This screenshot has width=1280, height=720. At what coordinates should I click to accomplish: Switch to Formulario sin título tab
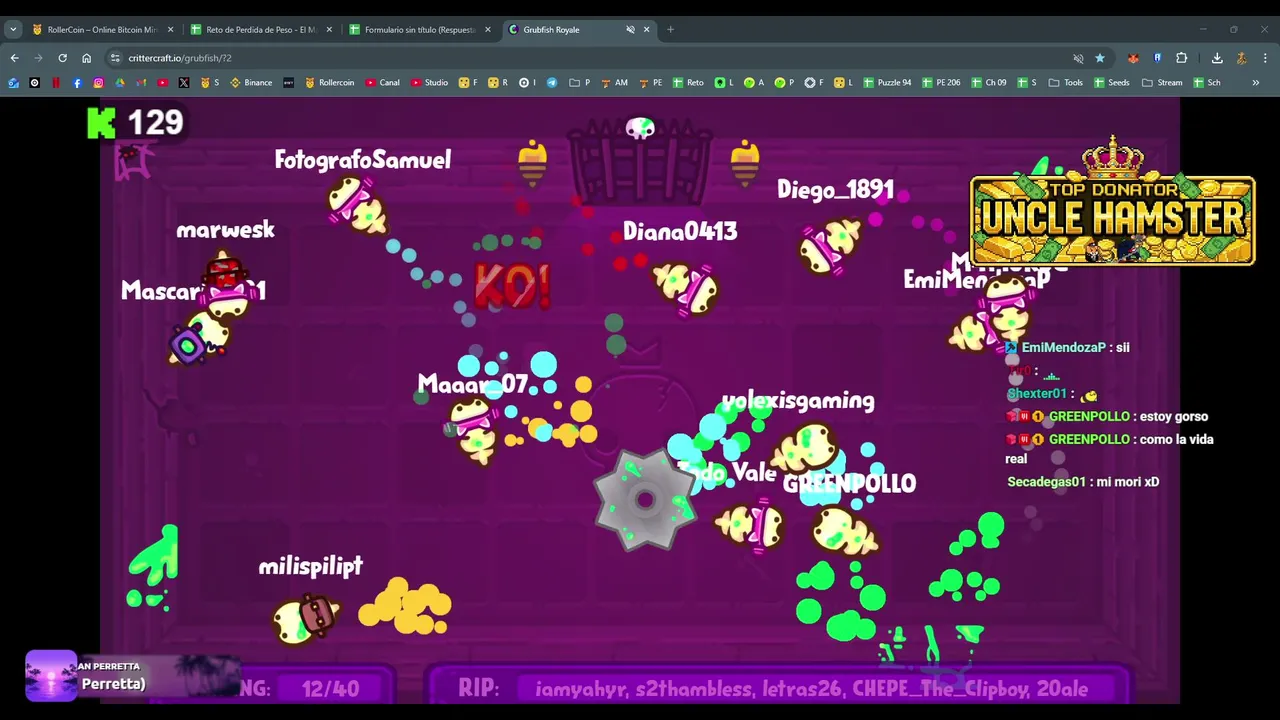420,29
